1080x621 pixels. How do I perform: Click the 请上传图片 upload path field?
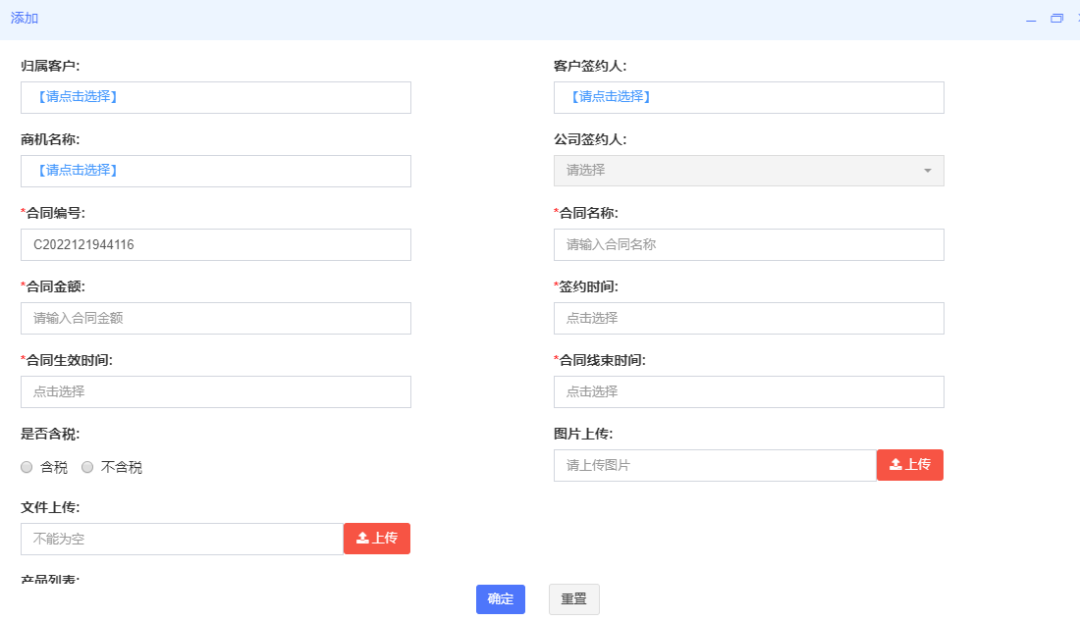(x=715, y=465)
